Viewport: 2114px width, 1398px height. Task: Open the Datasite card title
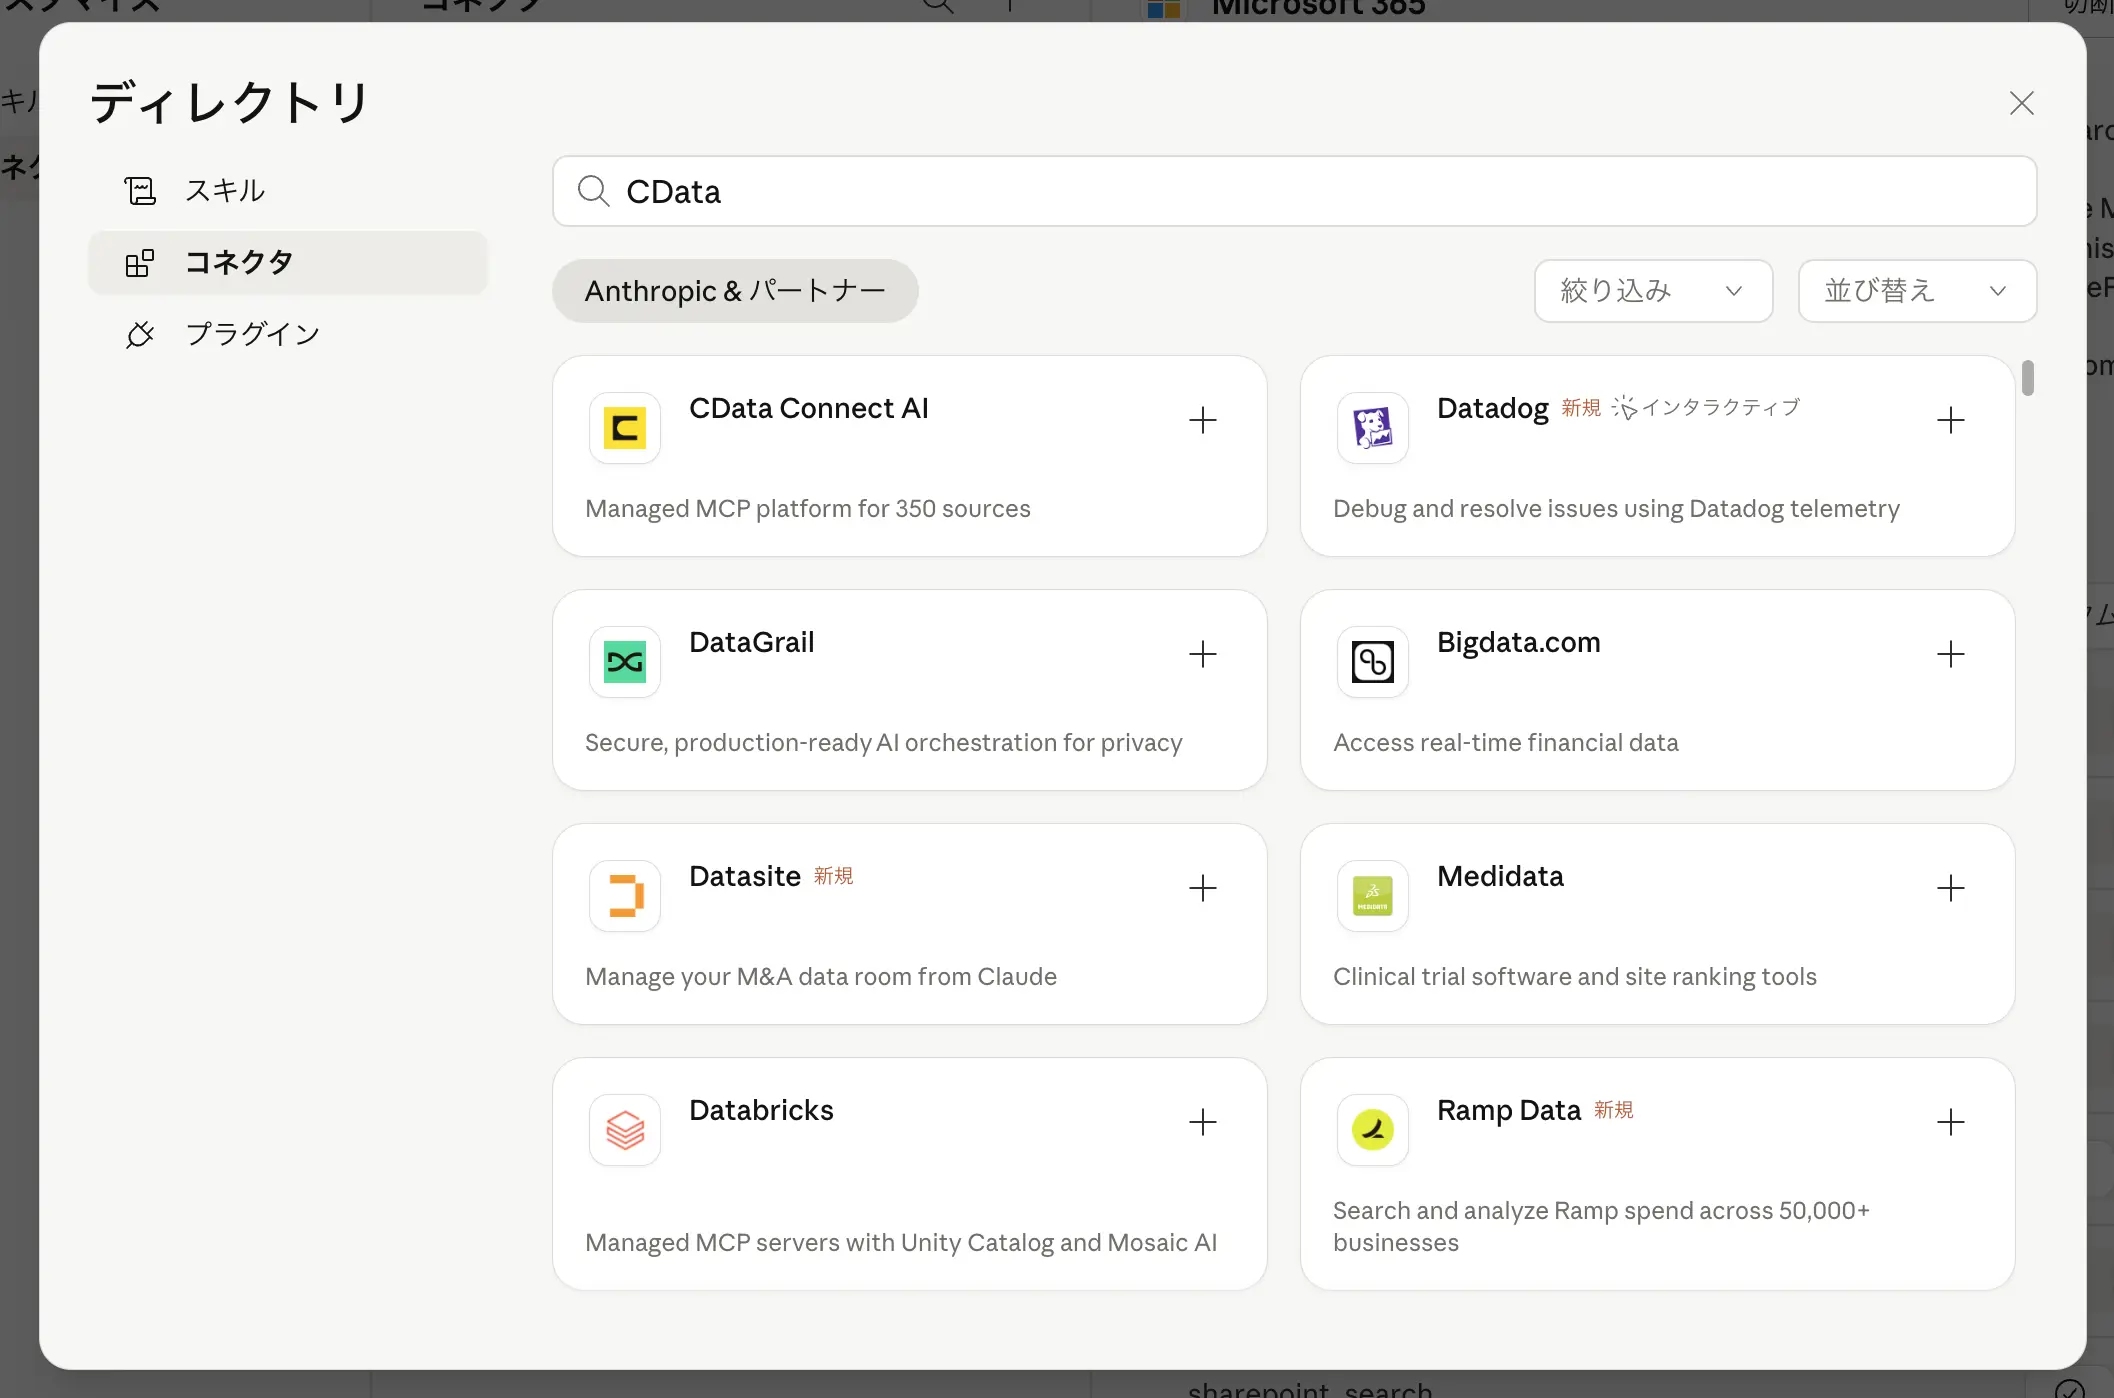click(745, 876)
